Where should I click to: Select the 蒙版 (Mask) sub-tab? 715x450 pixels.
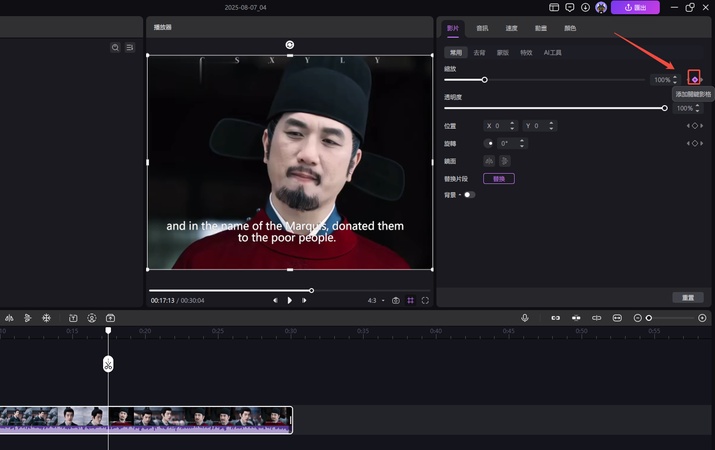pos(503,52)
